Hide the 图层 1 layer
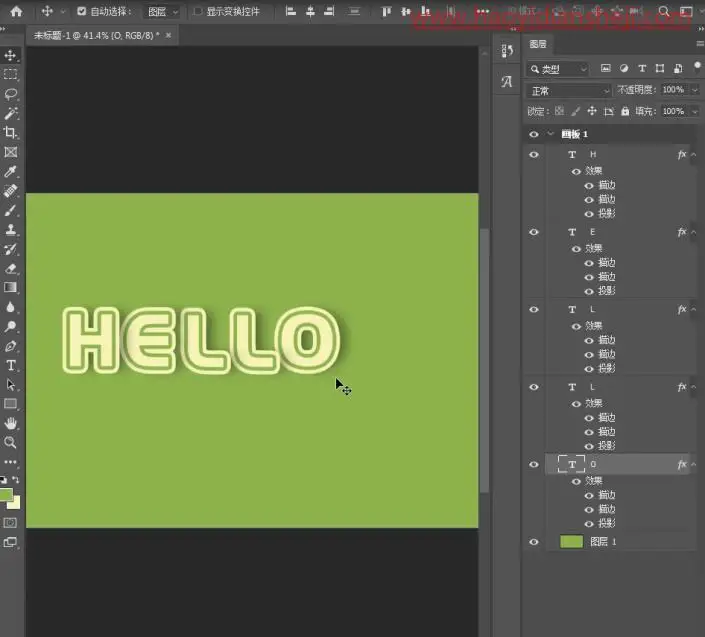The image size is (705, 637). pyautogui.click(x=534, y=542)
